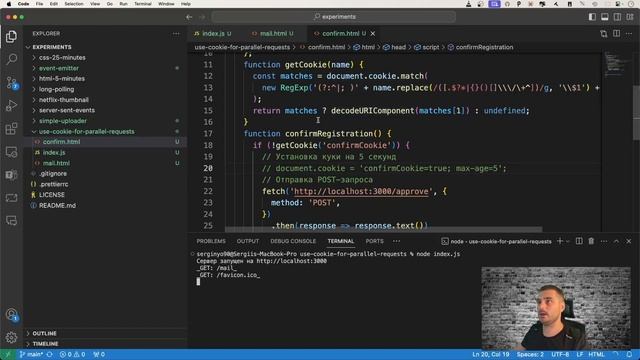Open mail.html in the explorer
The image size is (640, 360).
[x=56, y=163]
